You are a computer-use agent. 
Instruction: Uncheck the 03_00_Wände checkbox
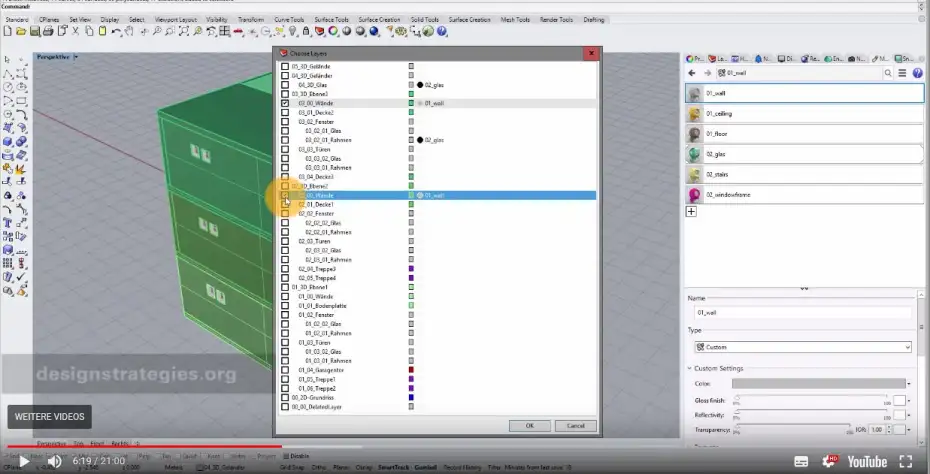(x=285, y=103)
